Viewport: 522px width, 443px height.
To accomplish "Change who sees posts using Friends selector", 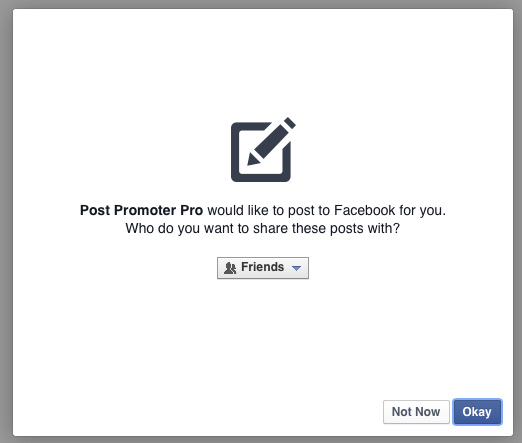I will [x=263, y=268].
